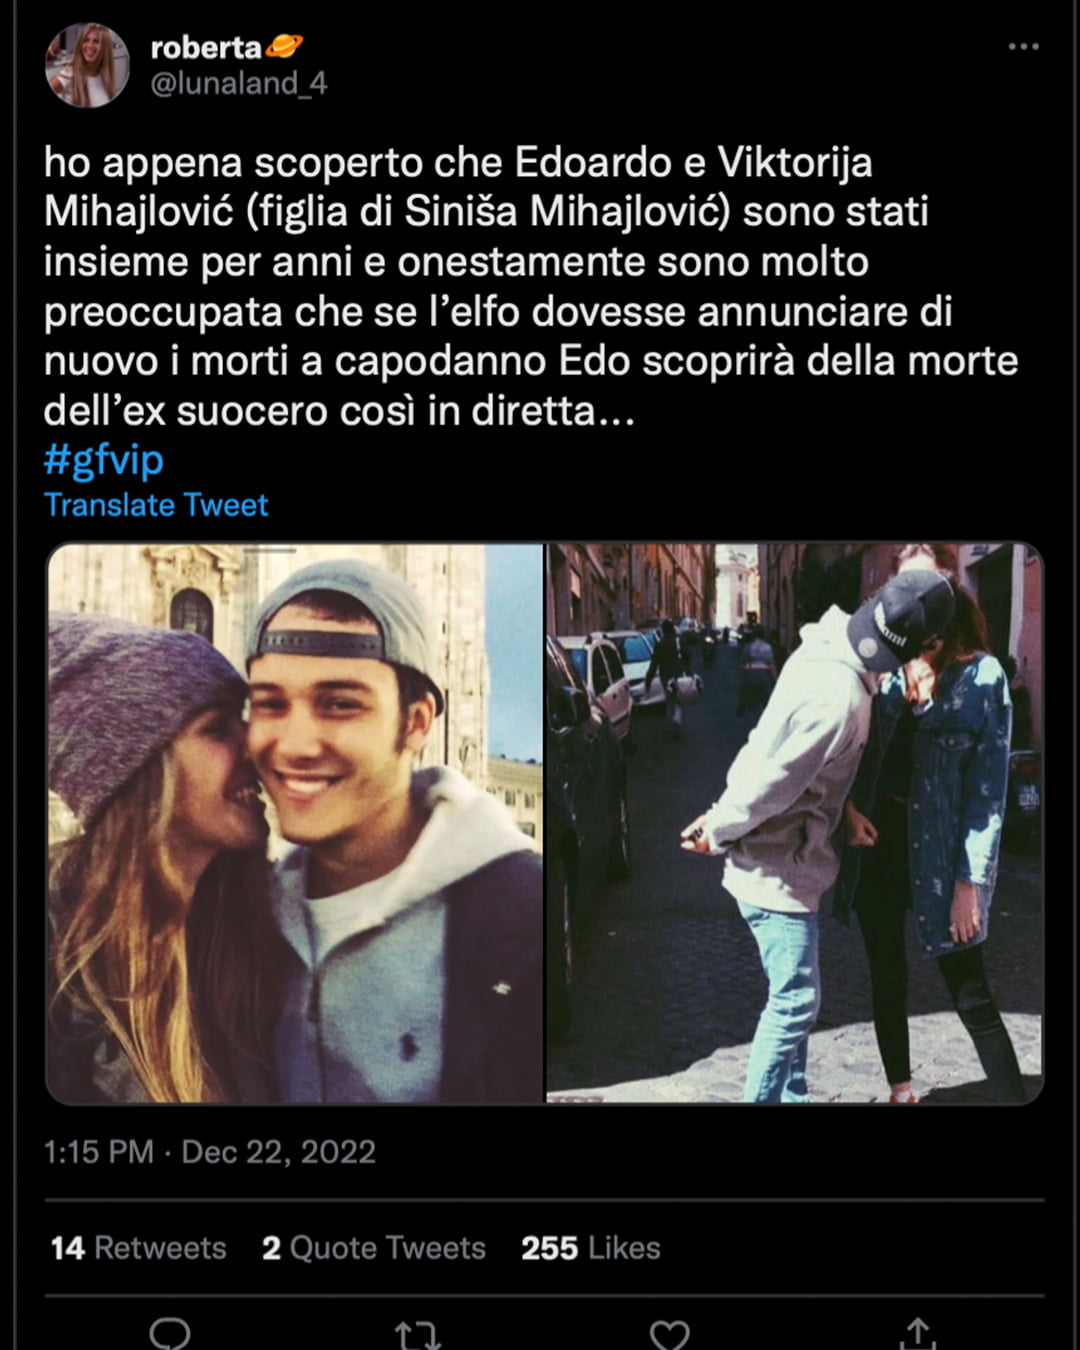This screenshot has height=1350, width=1080.
Task: Open the three-dot more options menu
Action: pos(1023,47)
